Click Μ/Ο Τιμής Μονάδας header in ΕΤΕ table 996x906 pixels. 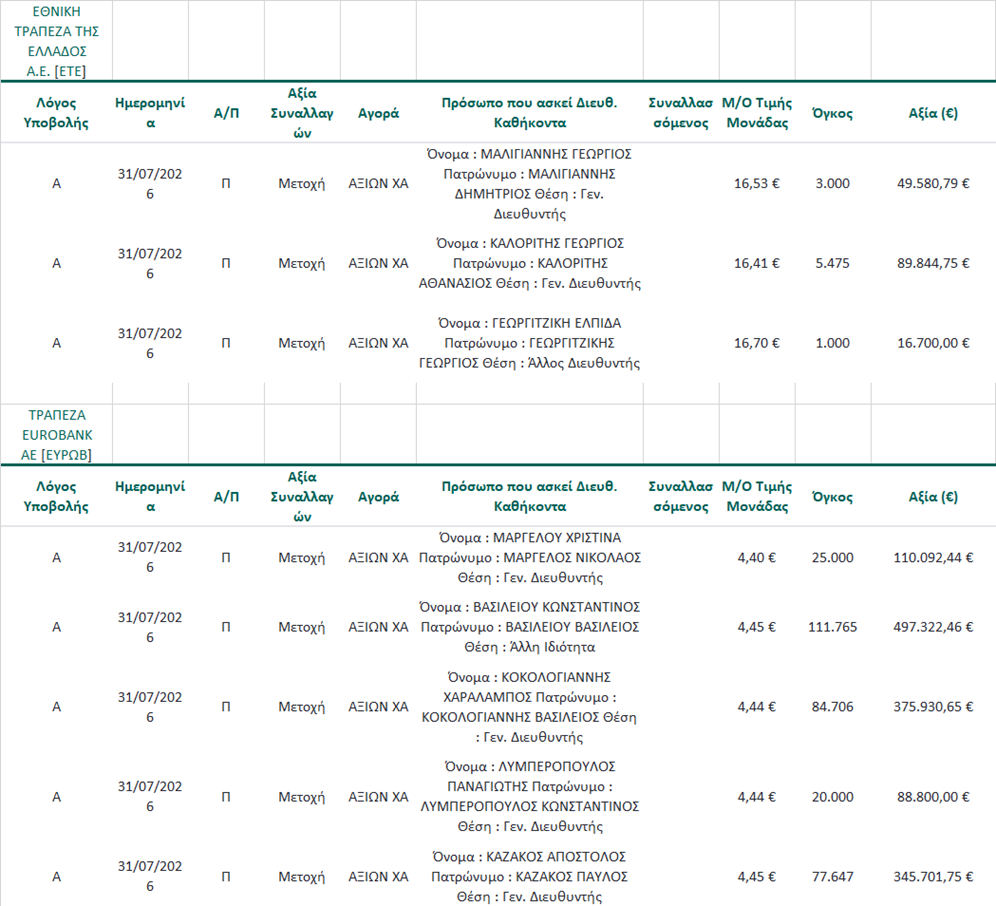click(x=757, y=113)
